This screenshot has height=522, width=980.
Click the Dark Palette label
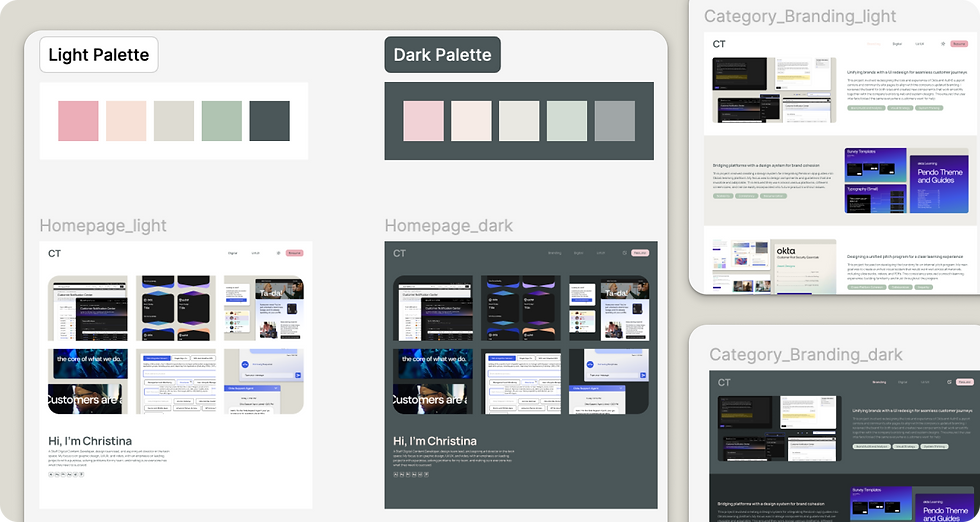[442, 54]
